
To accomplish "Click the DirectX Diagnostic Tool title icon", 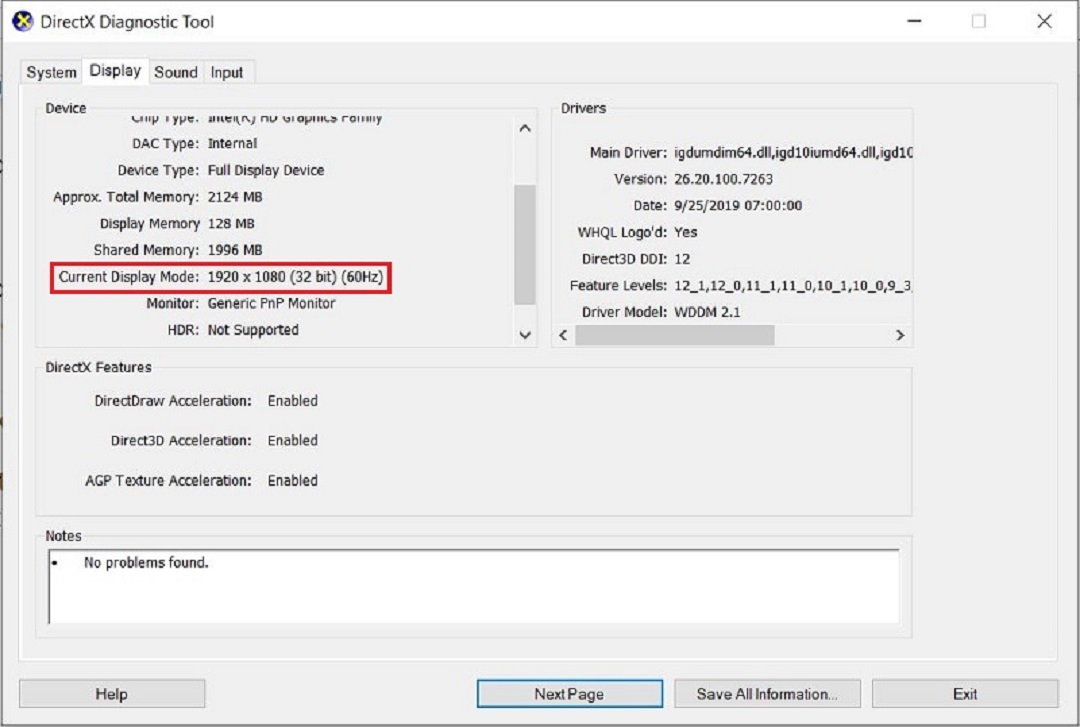I will [x=23, y=21].
